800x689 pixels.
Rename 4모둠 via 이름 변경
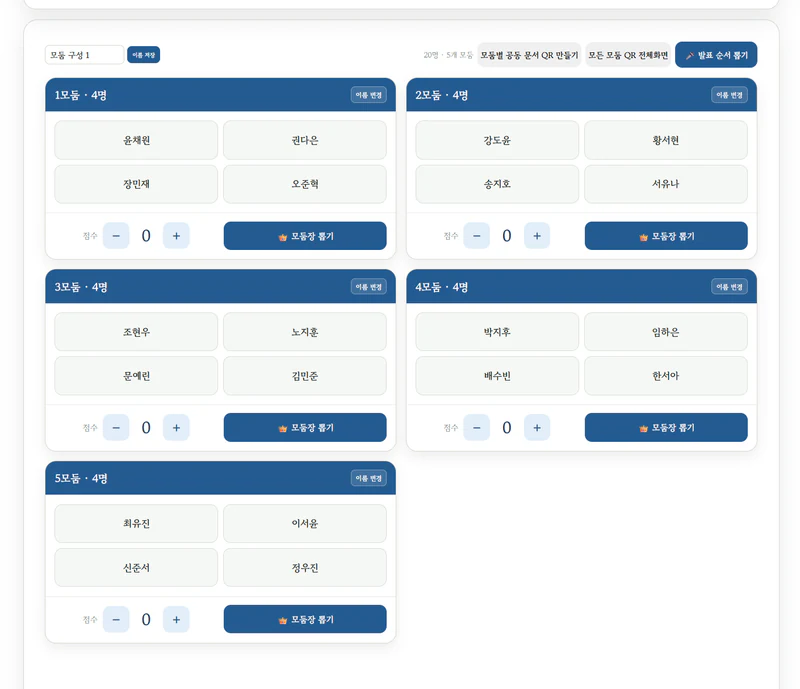729,287
